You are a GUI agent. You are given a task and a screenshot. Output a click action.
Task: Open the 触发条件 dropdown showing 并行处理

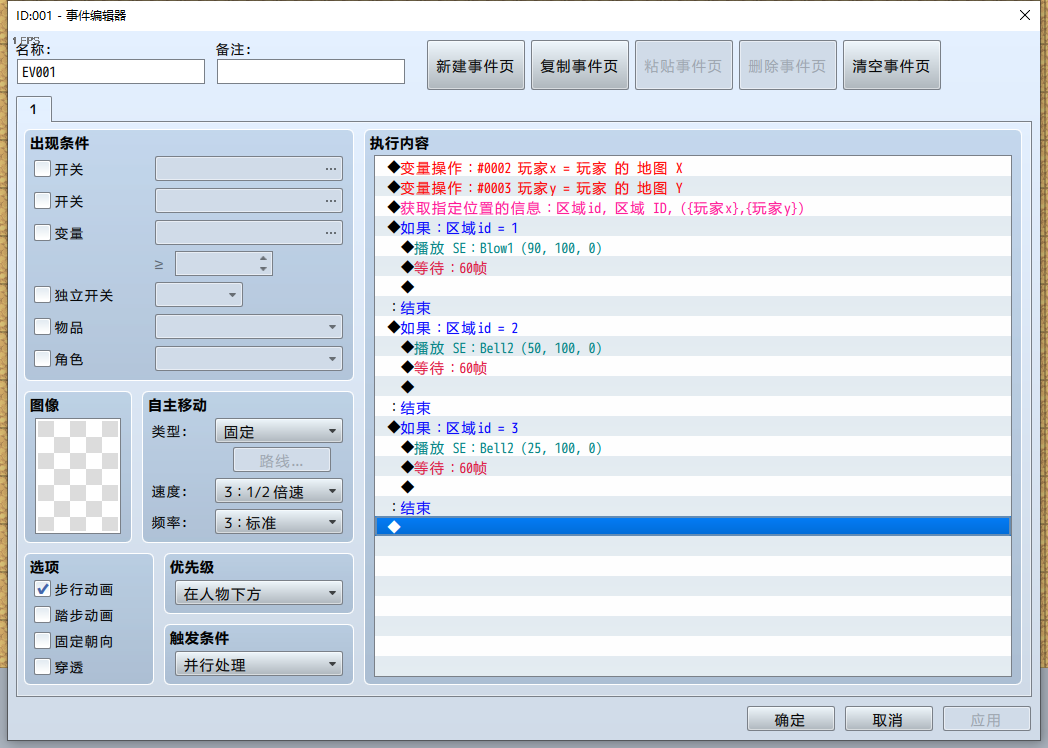pos(259,664)
